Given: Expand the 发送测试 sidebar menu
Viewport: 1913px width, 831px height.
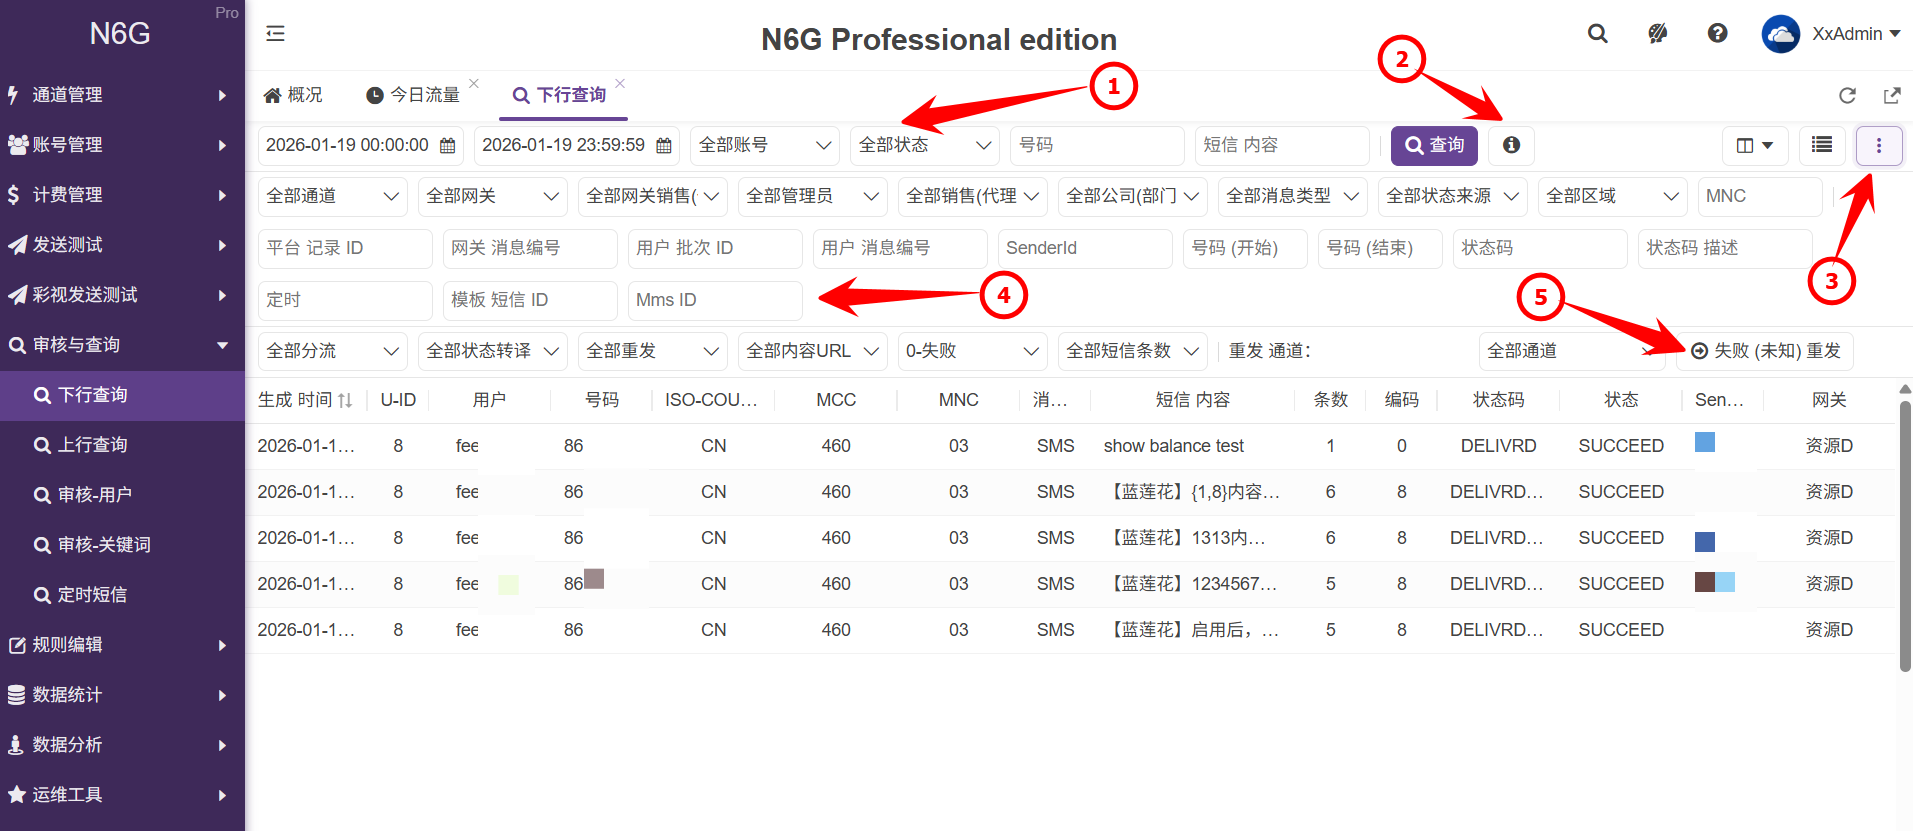Looking at the screenshot, I should pos(122,245).
